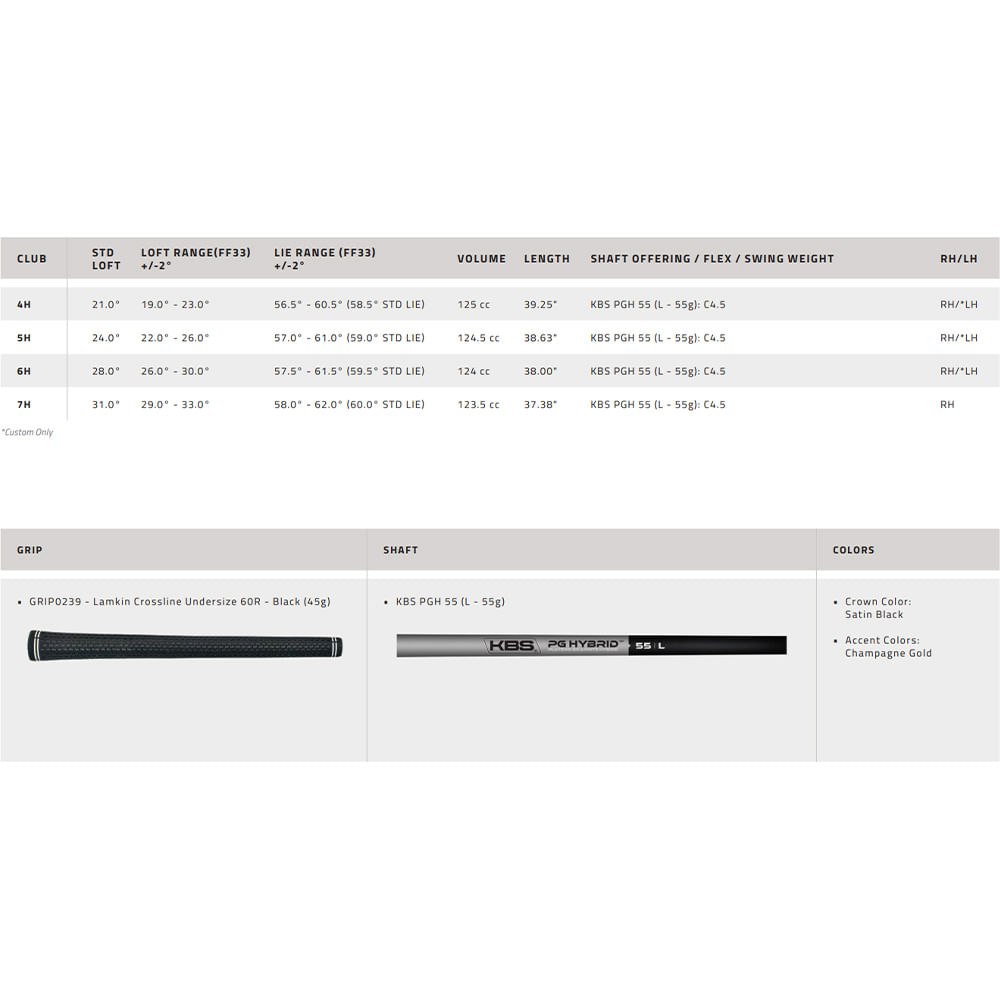Click the 31.0° standard loft value
This screenshot has height=1000, width=1000.
(x=106, y=404)
